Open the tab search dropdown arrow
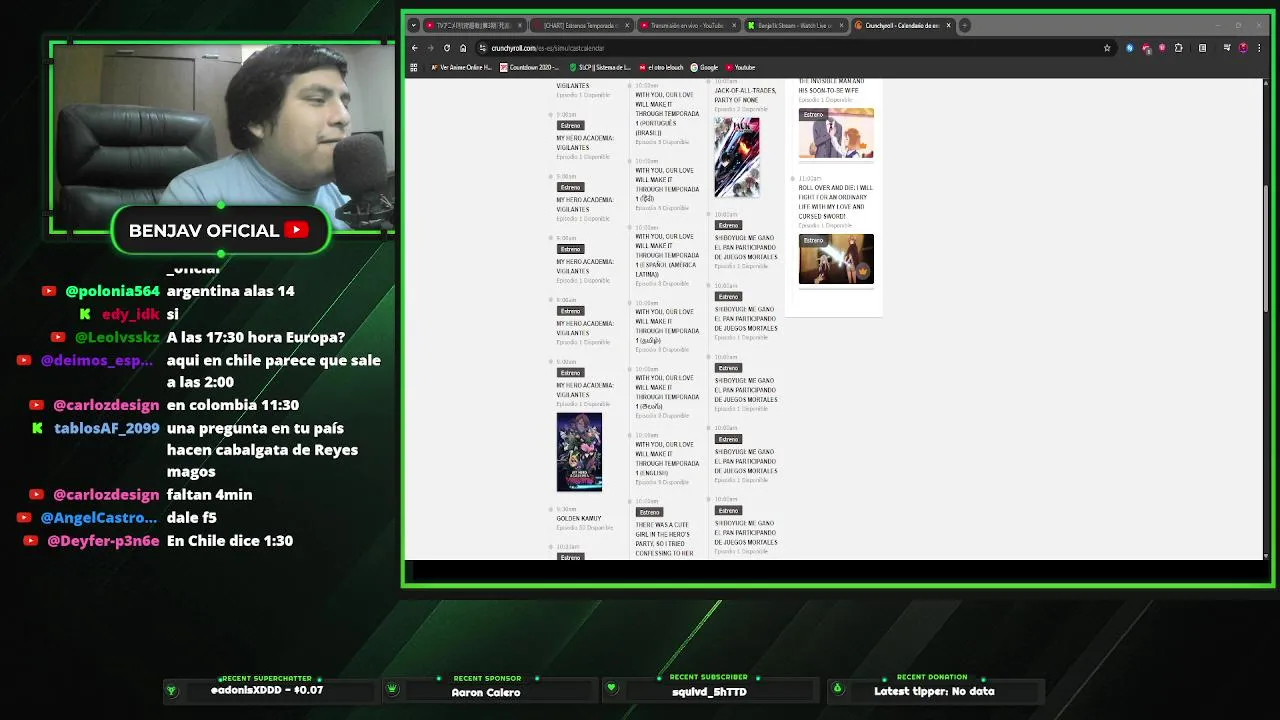 414,25
